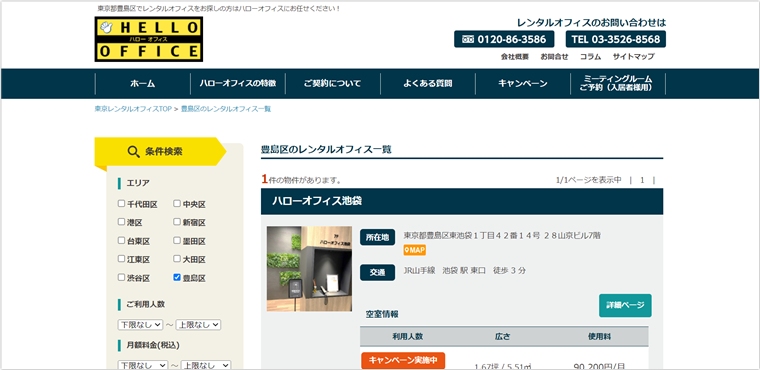
Task: Click the Hello Office logo
Action: [148, 39]
